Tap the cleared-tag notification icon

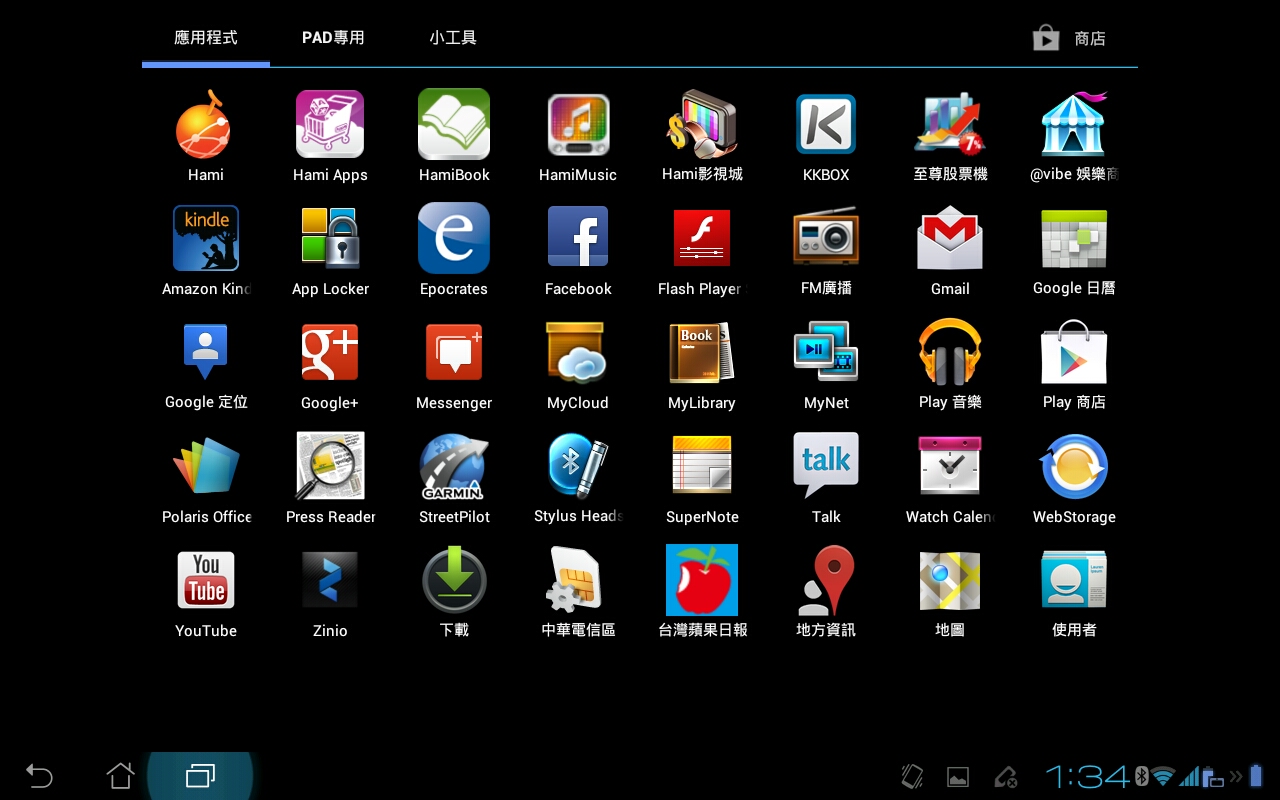click(1005, 776)
